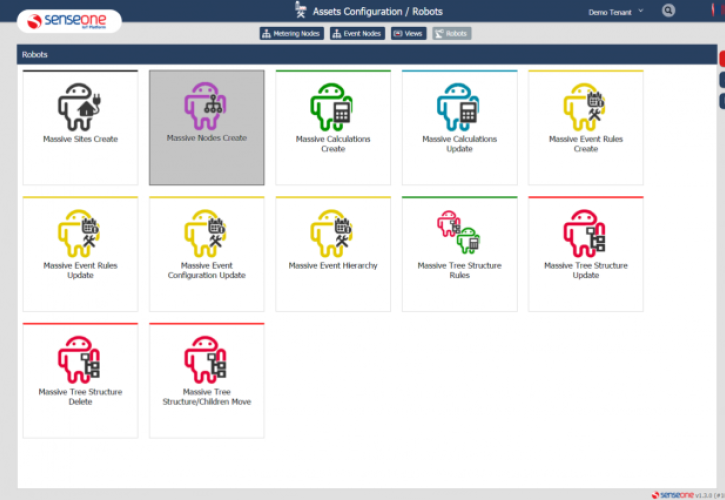Open the Massive Tree Structure Delete robot
This screenshot has width=725, height=500.
click(80, 380)
